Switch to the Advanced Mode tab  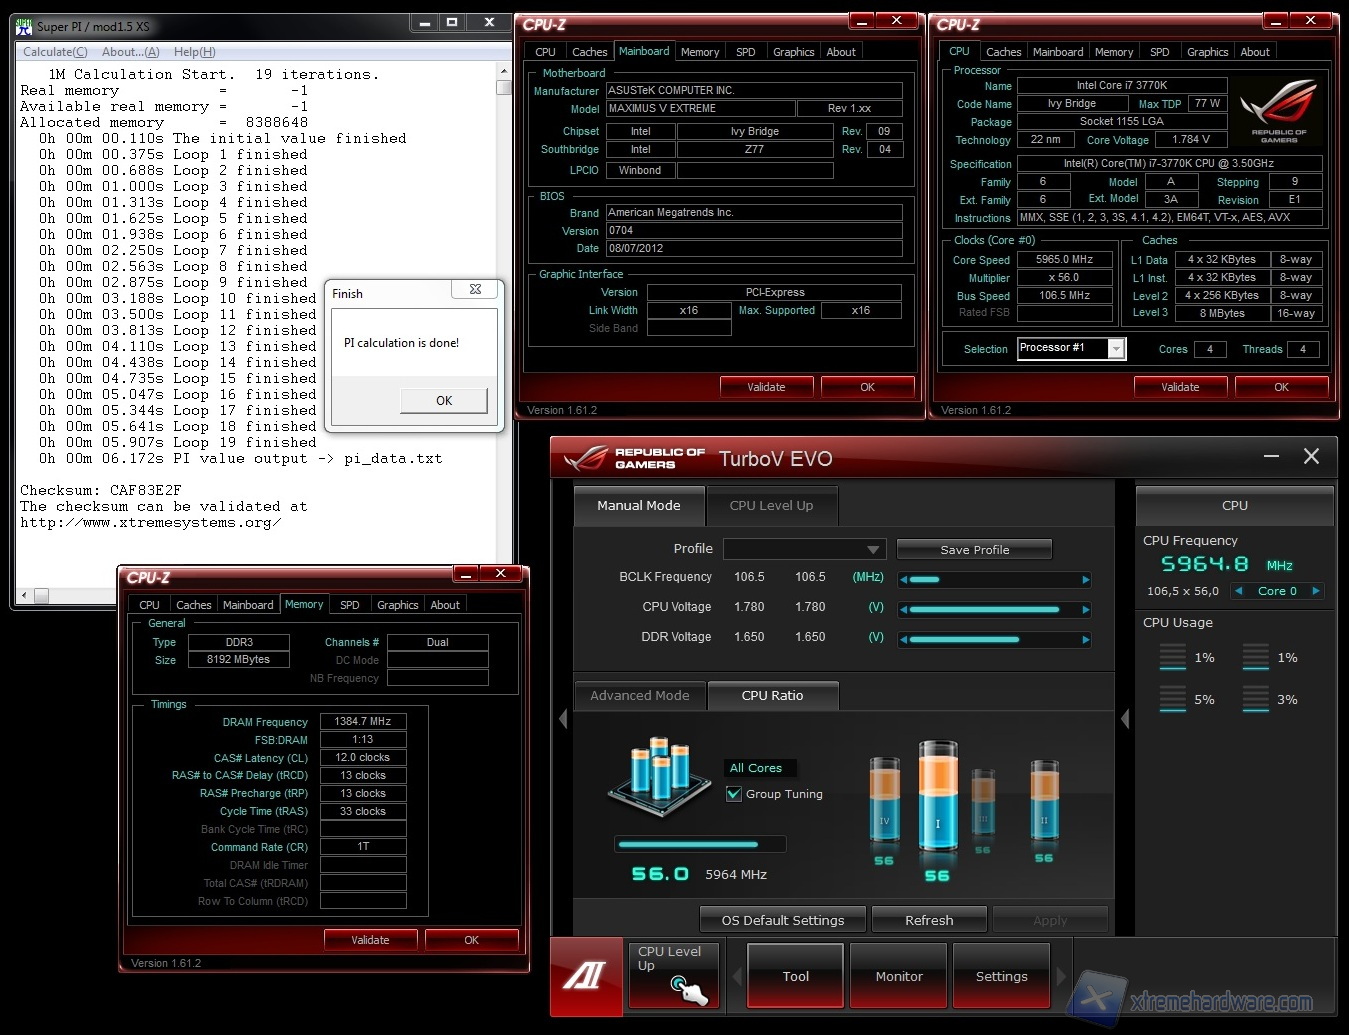pyautogui.click(x=639, y=696)
